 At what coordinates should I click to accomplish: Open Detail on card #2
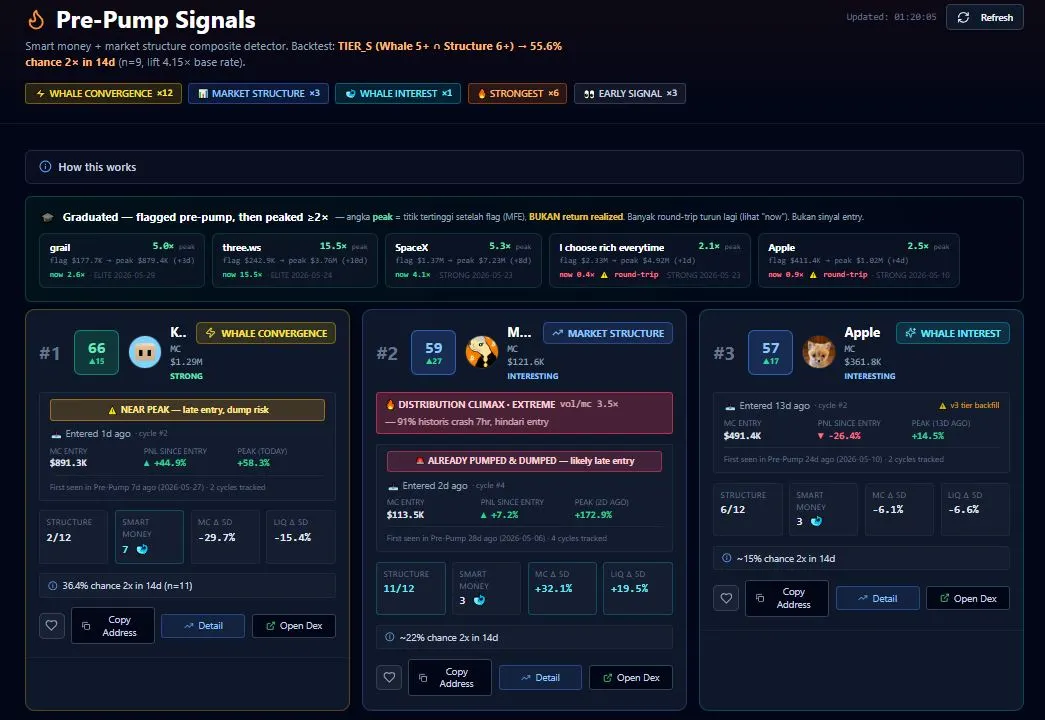540,677
